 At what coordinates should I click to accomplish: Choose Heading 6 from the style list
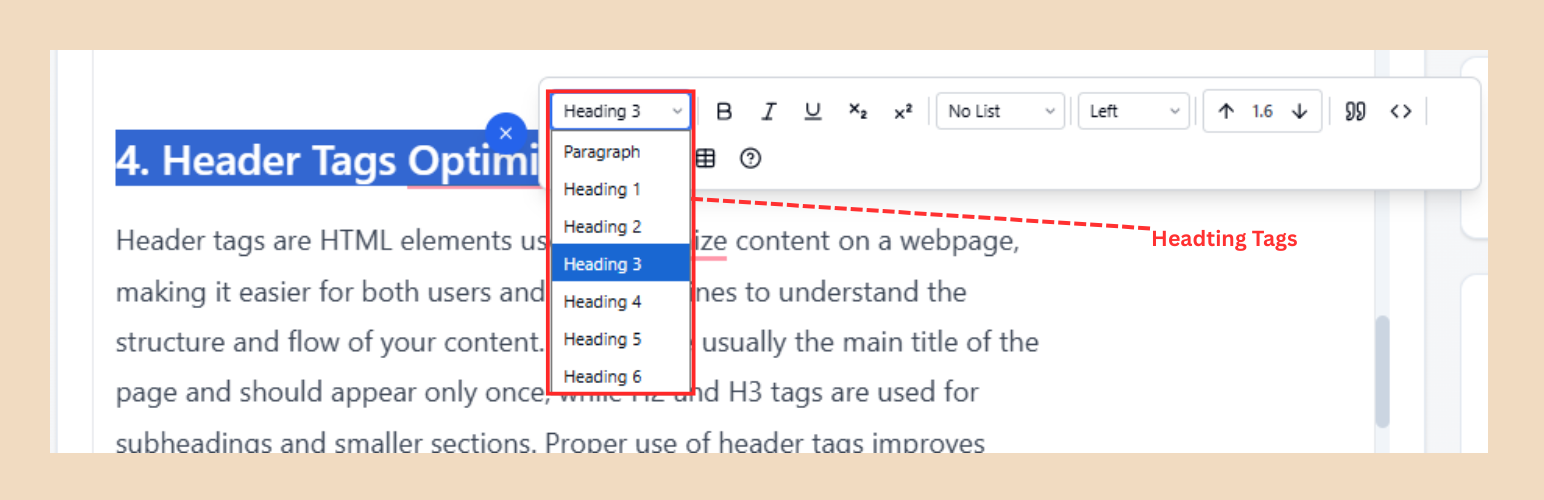click(620, 377)
